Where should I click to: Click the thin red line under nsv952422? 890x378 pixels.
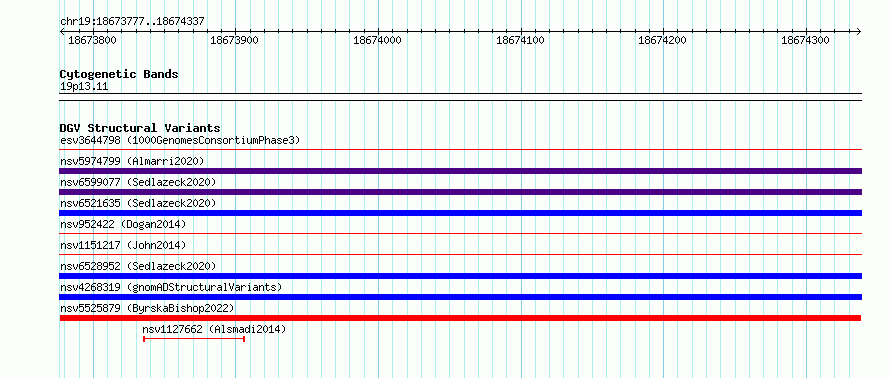[x=460, y=233]
